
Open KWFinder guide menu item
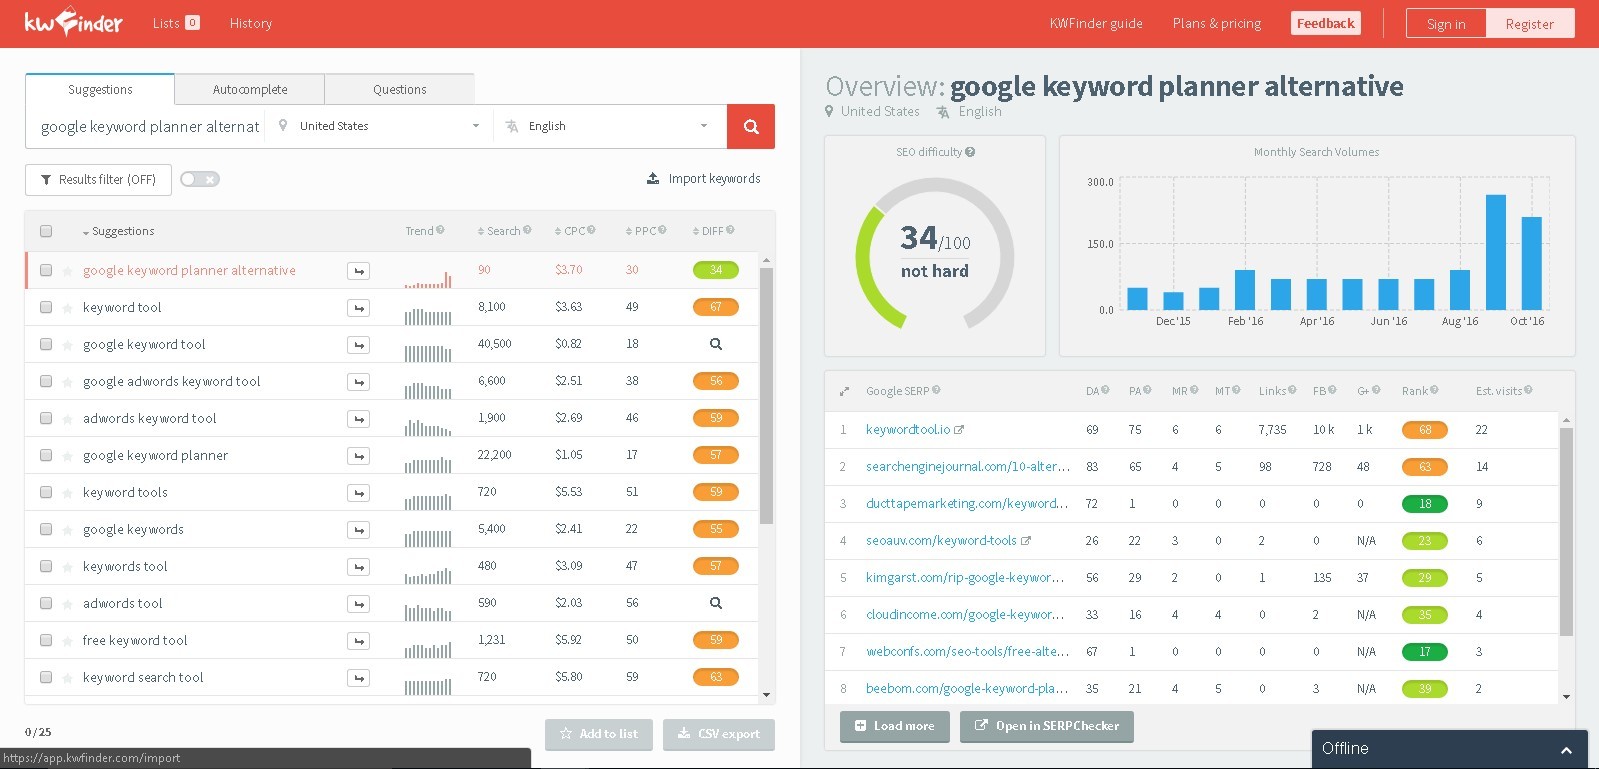(x=1096, y=23)
